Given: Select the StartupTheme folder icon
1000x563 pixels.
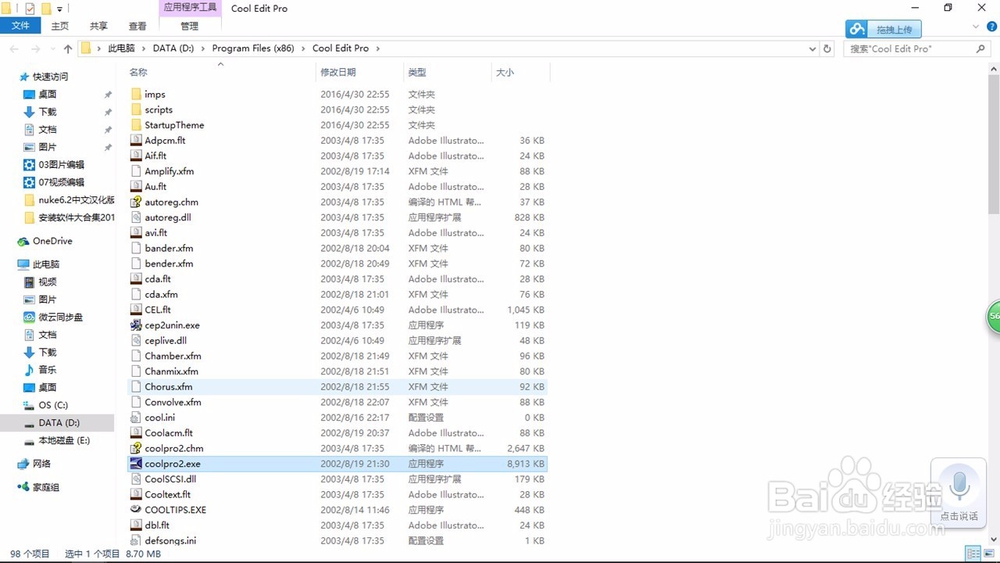Looking at the screenshot, I should pos(136,125).
